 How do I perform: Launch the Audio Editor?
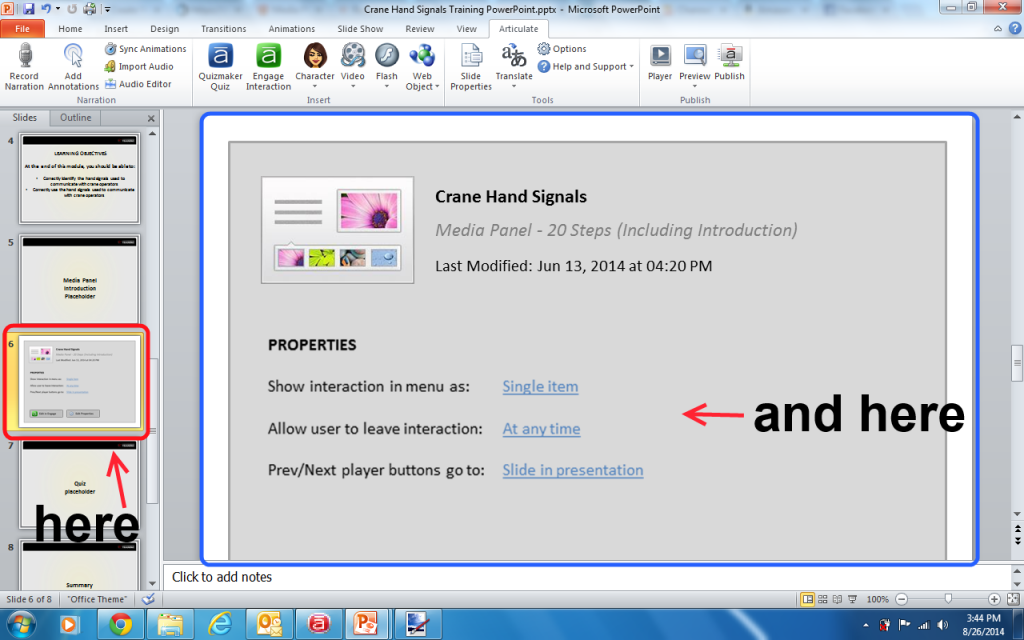(x=138, y=84)
